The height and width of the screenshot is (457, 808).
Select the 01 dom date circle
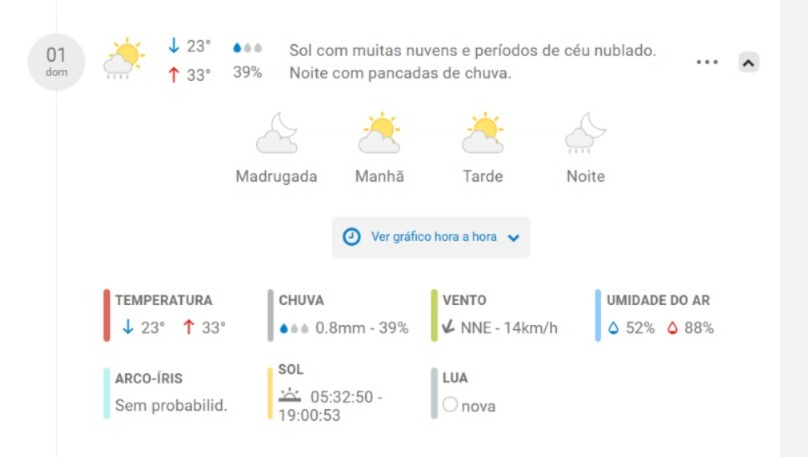pos(56,62)
